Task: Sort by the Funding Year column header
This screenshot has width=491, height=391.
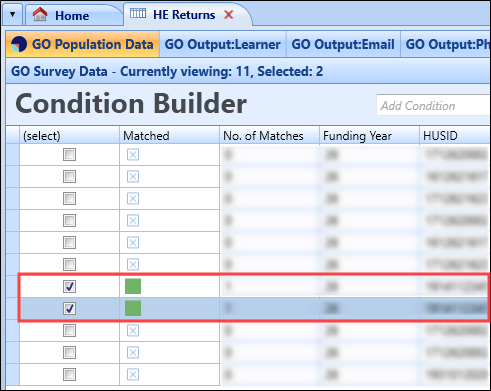Action: [x=369, y=136]
